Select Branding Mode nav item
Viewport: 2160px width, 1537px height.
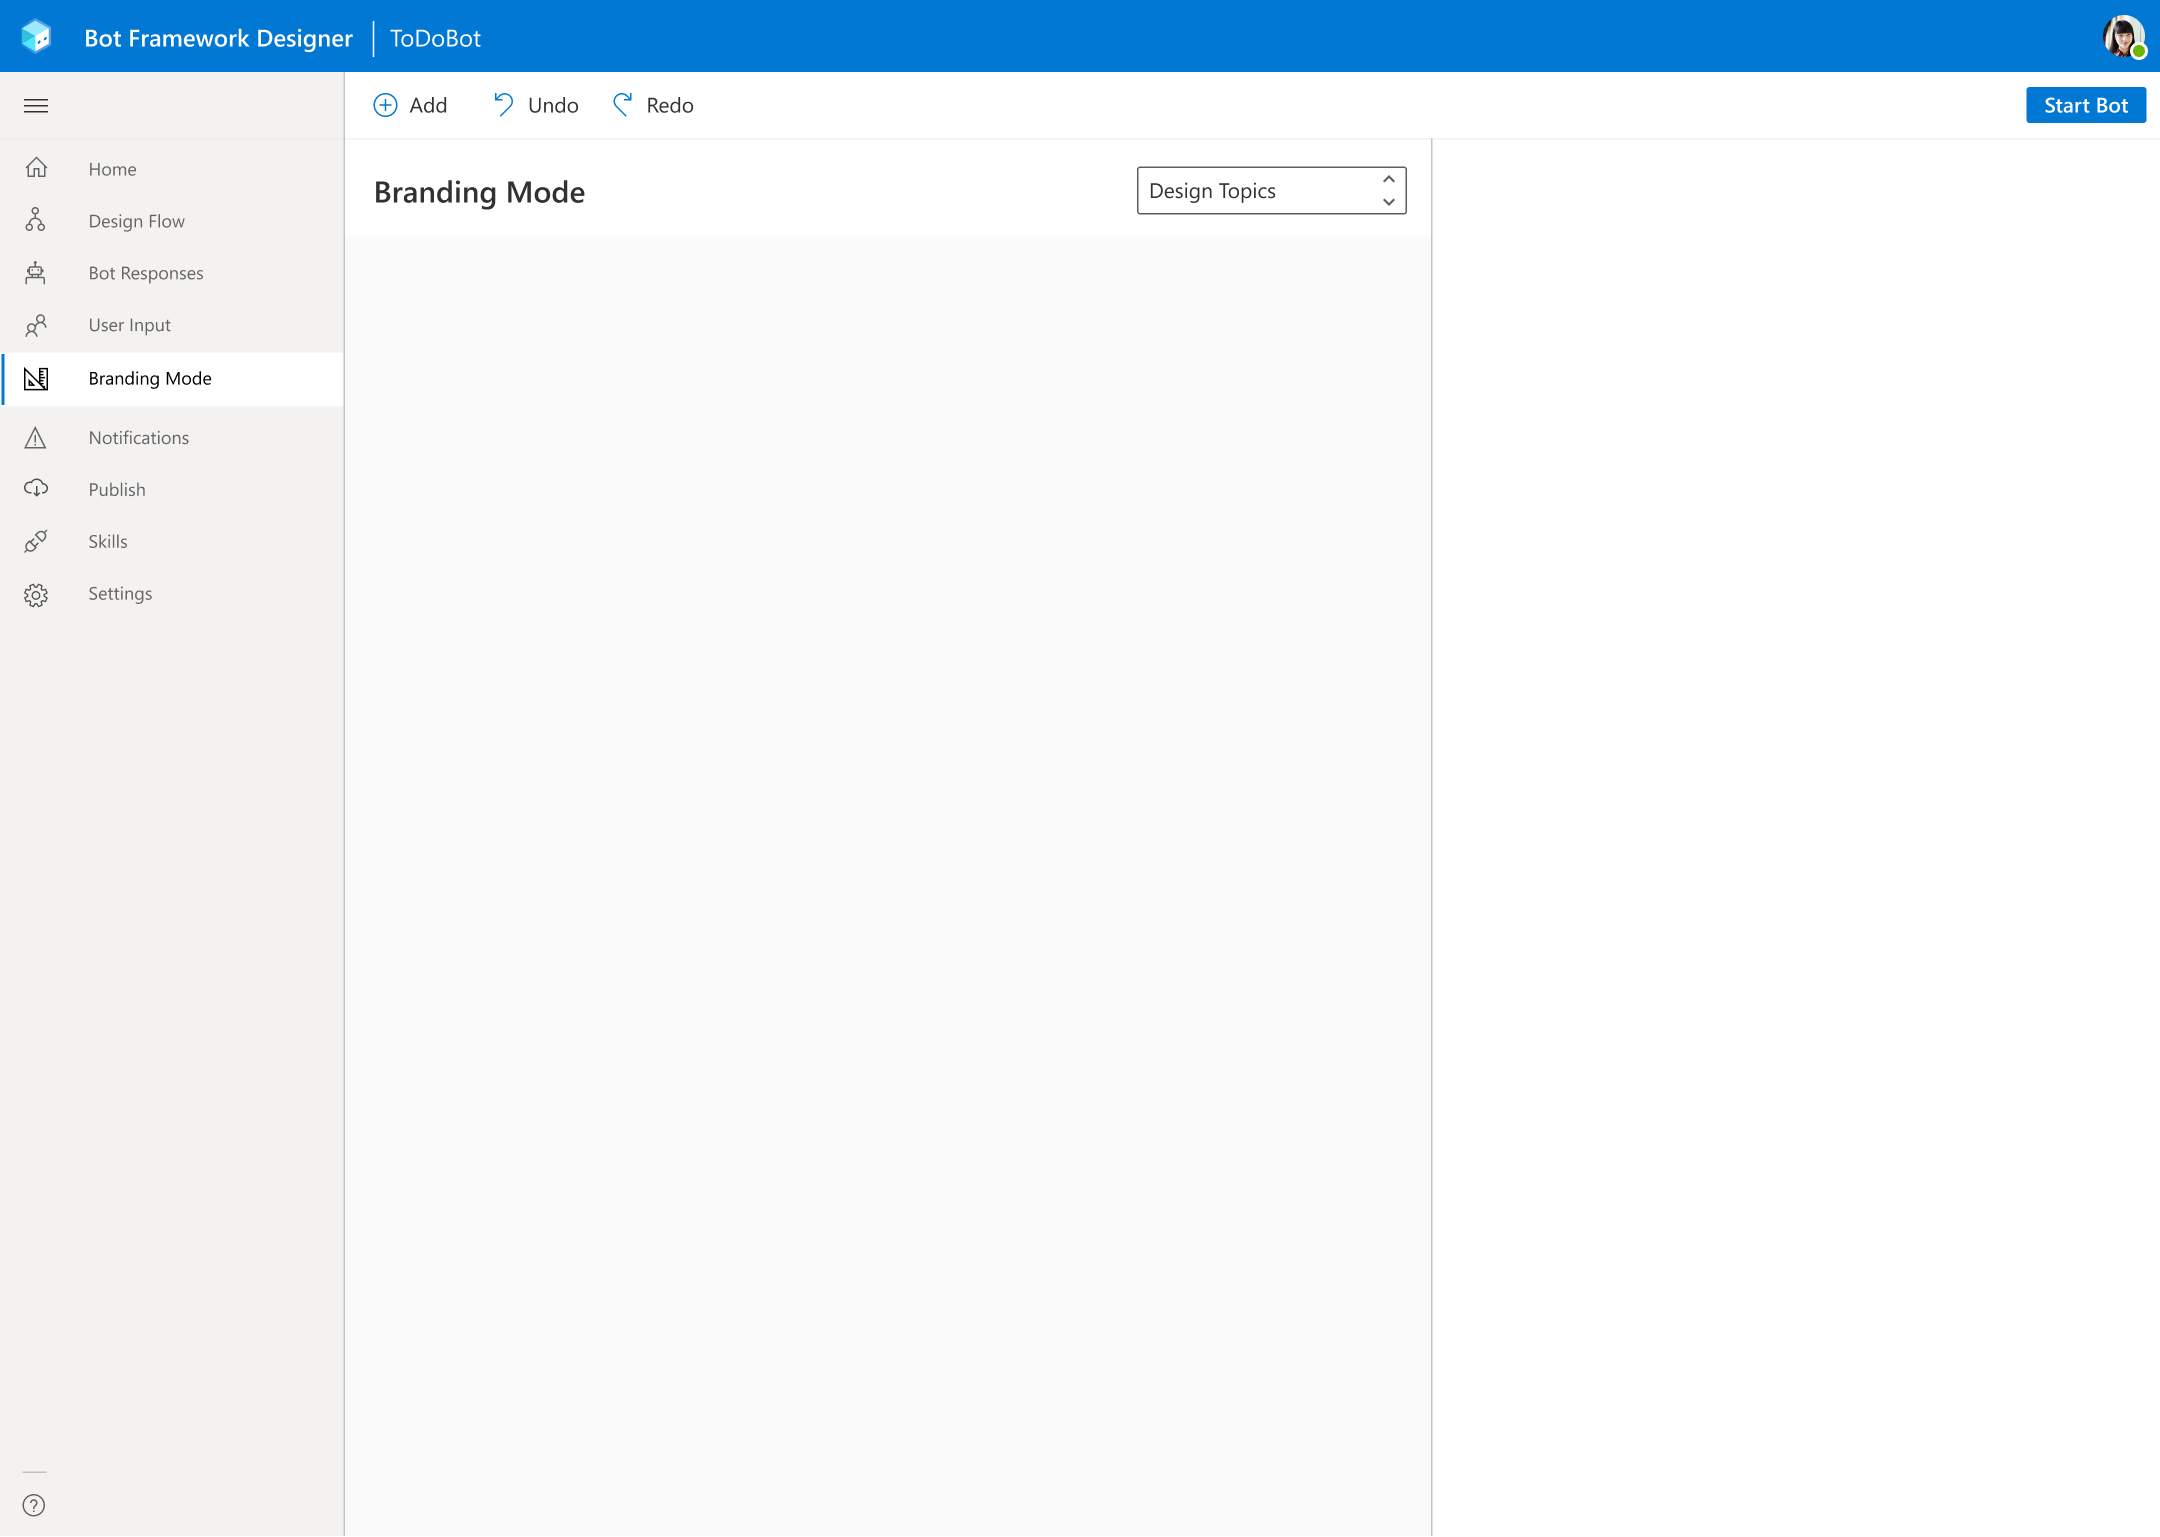(x=173, y=378)
